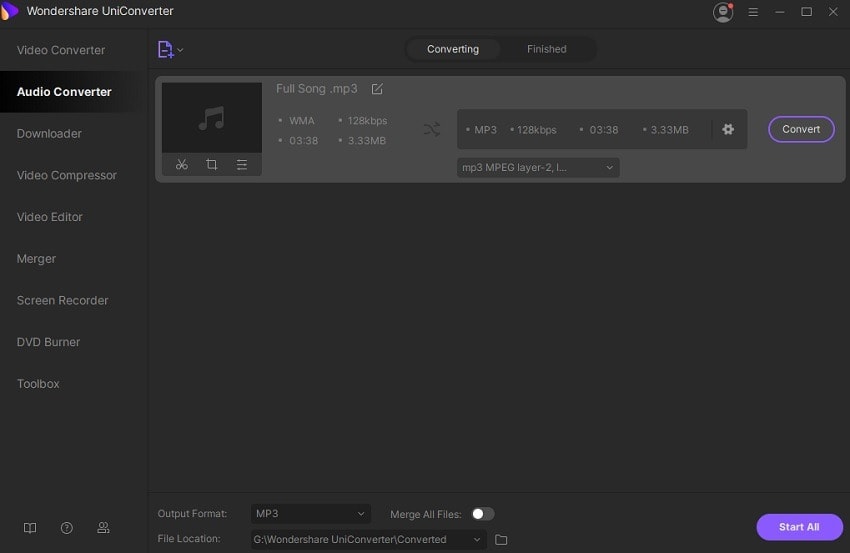
Task: Switch to the Finished tab
Action: 546,49
